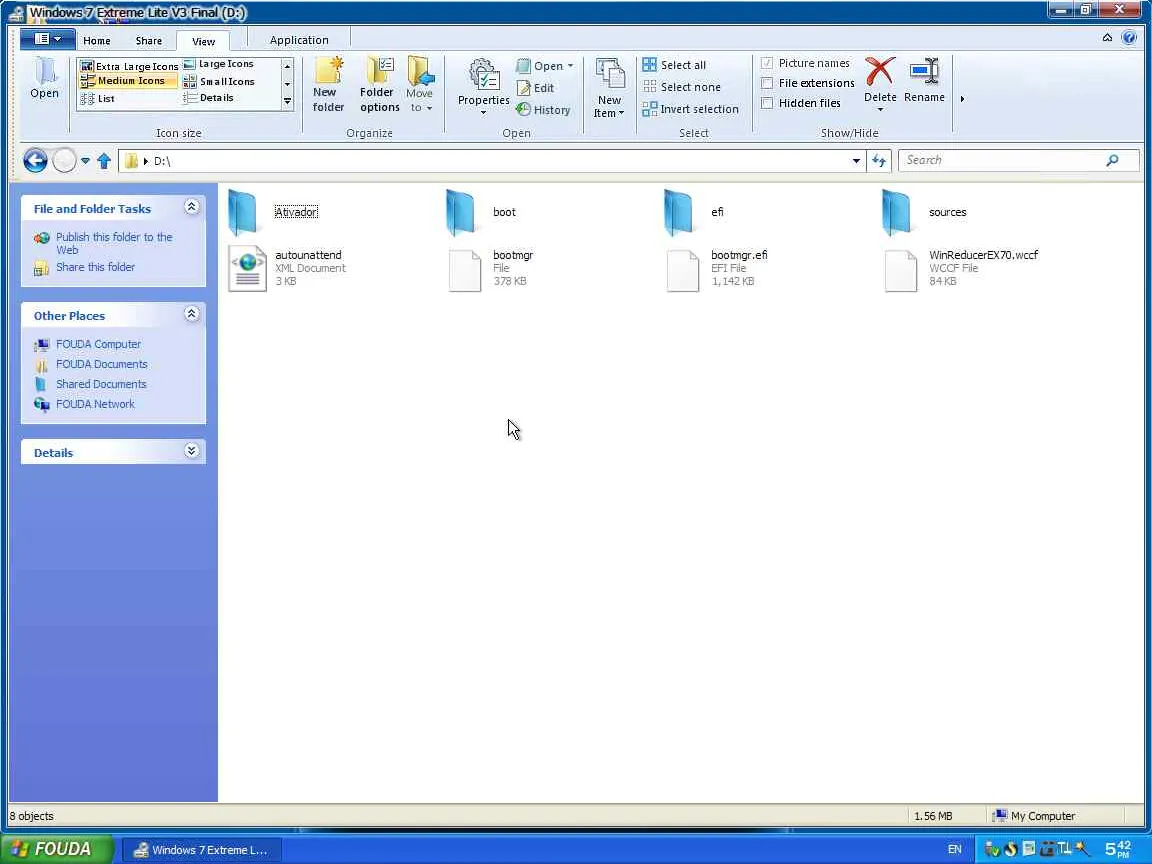Open the Application tab
The image size is (1152, 864).
pos(299,40)
